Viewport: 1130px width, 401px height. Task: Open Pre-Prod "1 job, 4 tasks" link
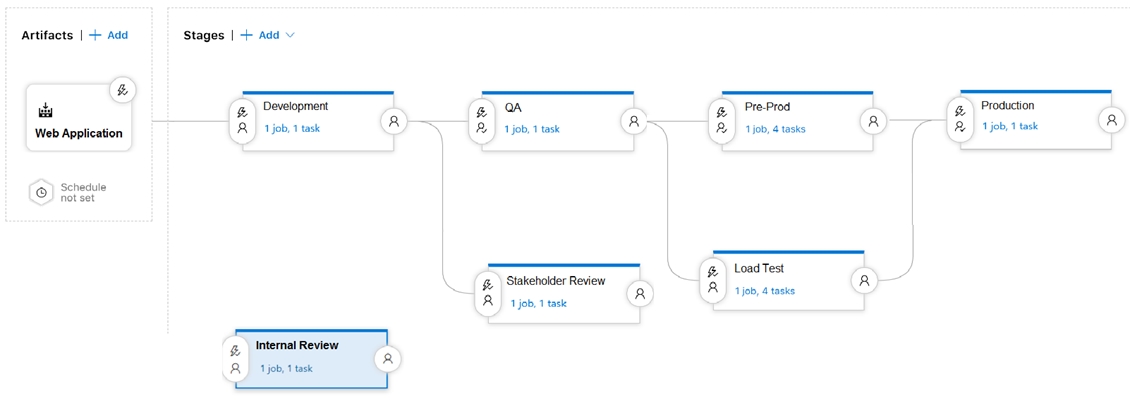coord(774,129)
